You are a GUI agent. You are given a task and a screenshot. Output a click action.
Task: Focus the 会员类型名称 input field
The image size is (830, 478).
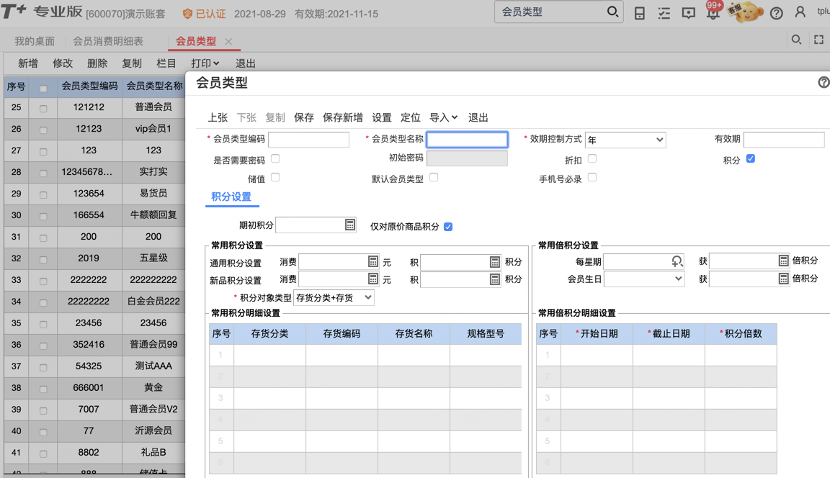(x=467, y=140)
